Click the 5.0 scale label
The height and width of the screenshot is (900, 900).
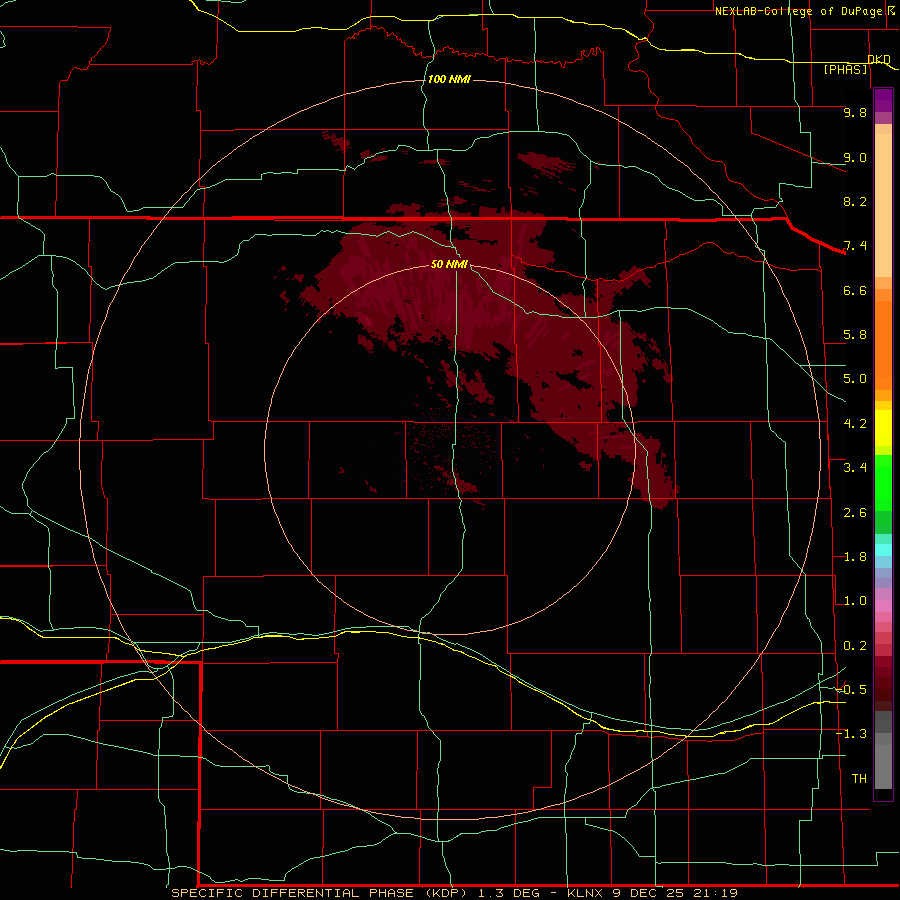click(x=855, y=379)
